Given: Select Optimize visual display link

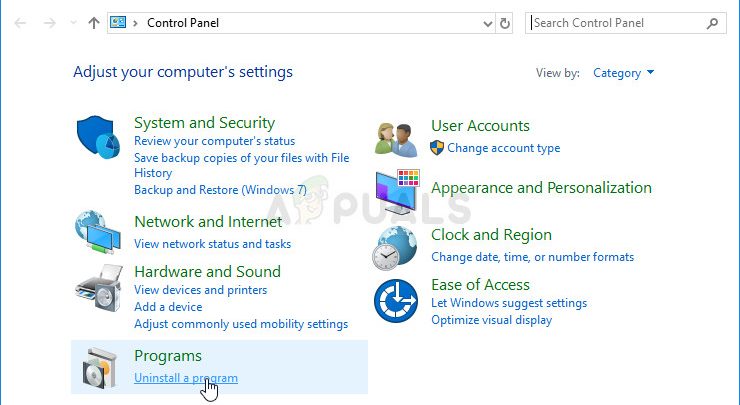Looking at the screenshot, I should [x=491, y=320].
